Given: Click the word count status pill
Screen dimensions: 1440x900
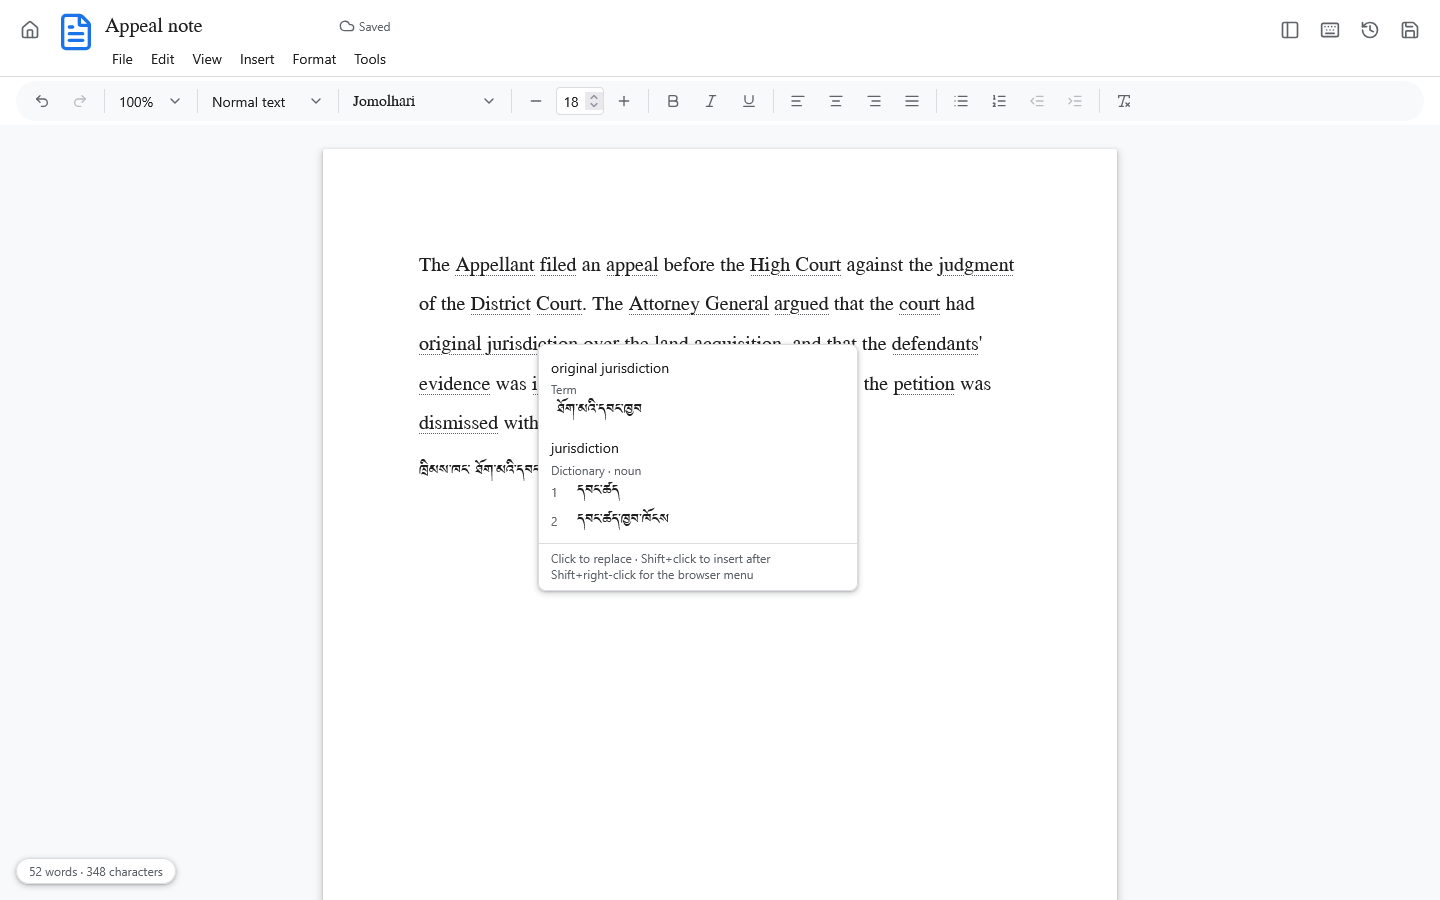Looking at the screenshot, I should [96, 872].
